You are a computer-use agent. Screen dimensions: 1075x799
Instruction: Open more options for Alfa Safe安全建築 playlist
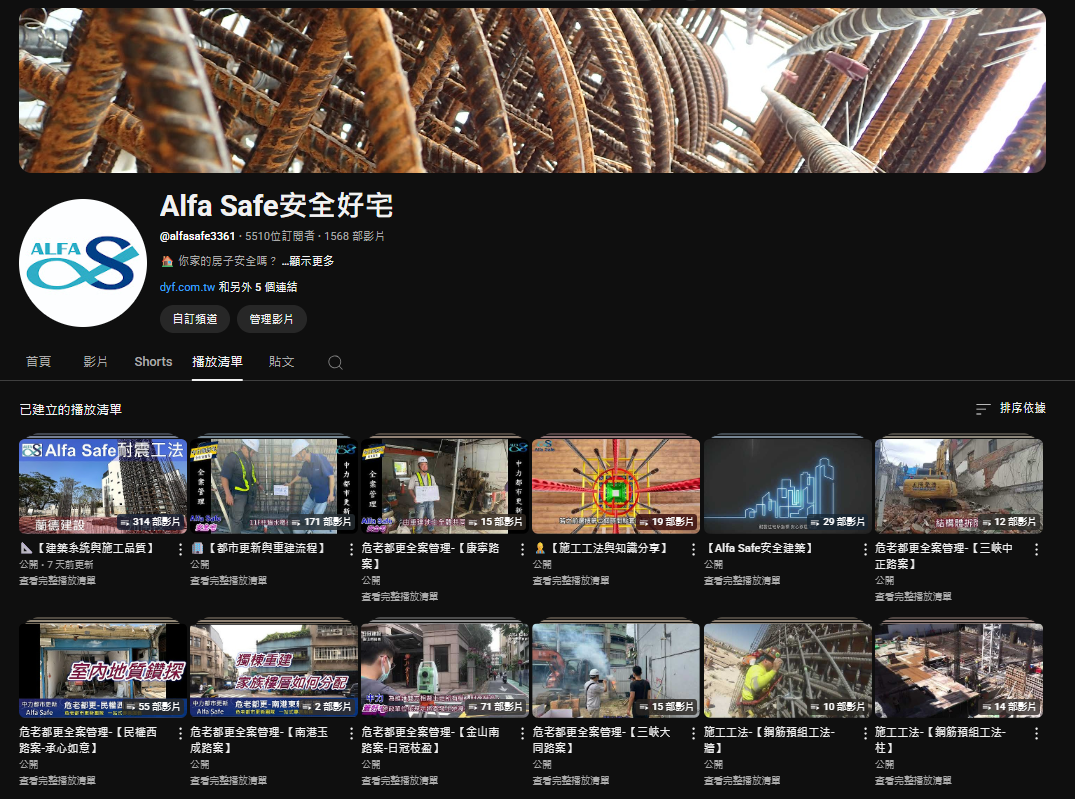[x=866, y=549]
